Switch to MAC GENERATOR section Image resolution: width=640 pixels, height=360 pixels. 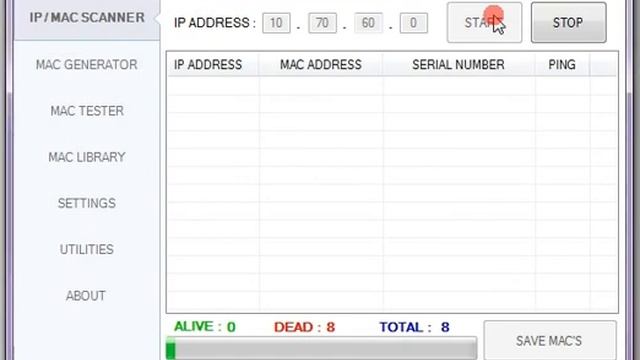tap(87, 64)
